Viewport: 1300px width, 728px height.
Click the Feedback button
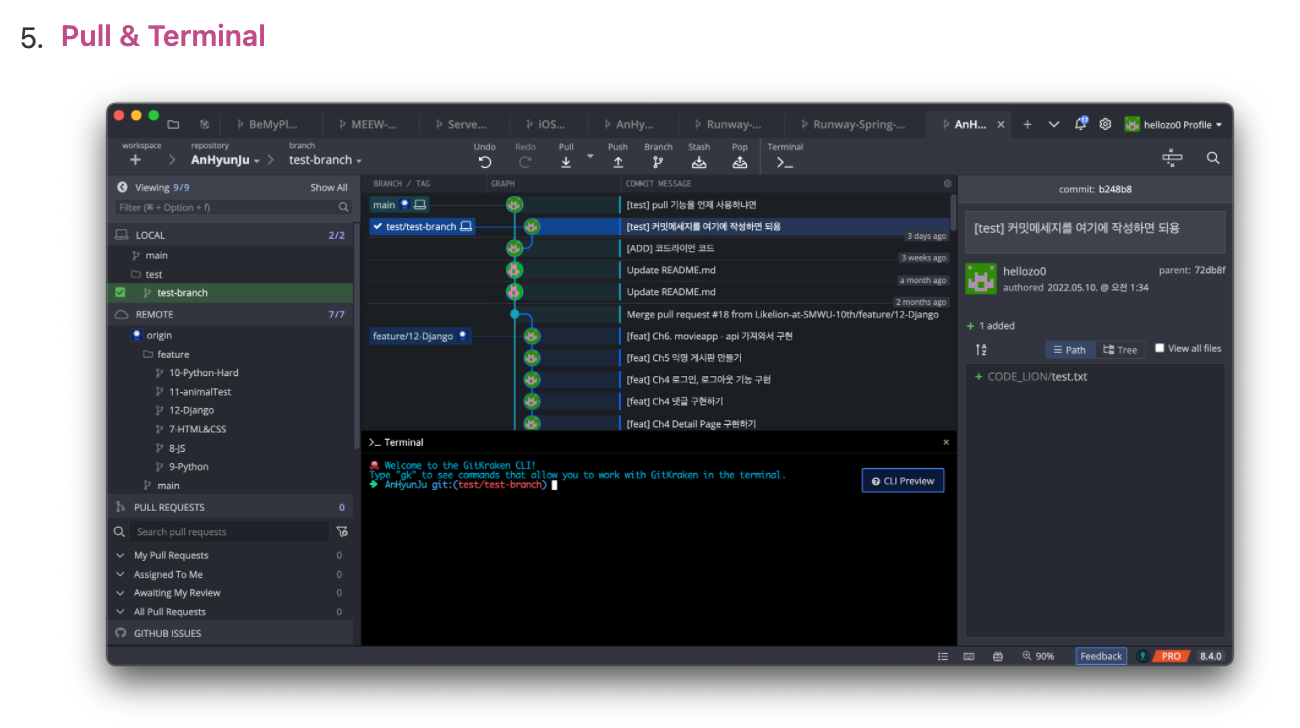pyautogui.click(x=1101, y=656)
